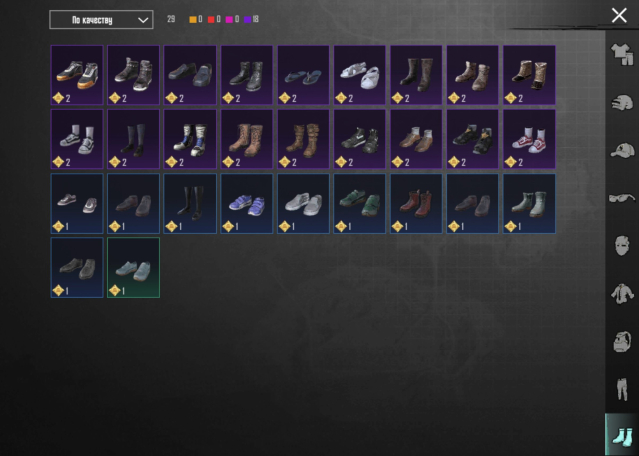639x456 pixels.
Task: Open the baseball cap category
Action: point(622,150)
